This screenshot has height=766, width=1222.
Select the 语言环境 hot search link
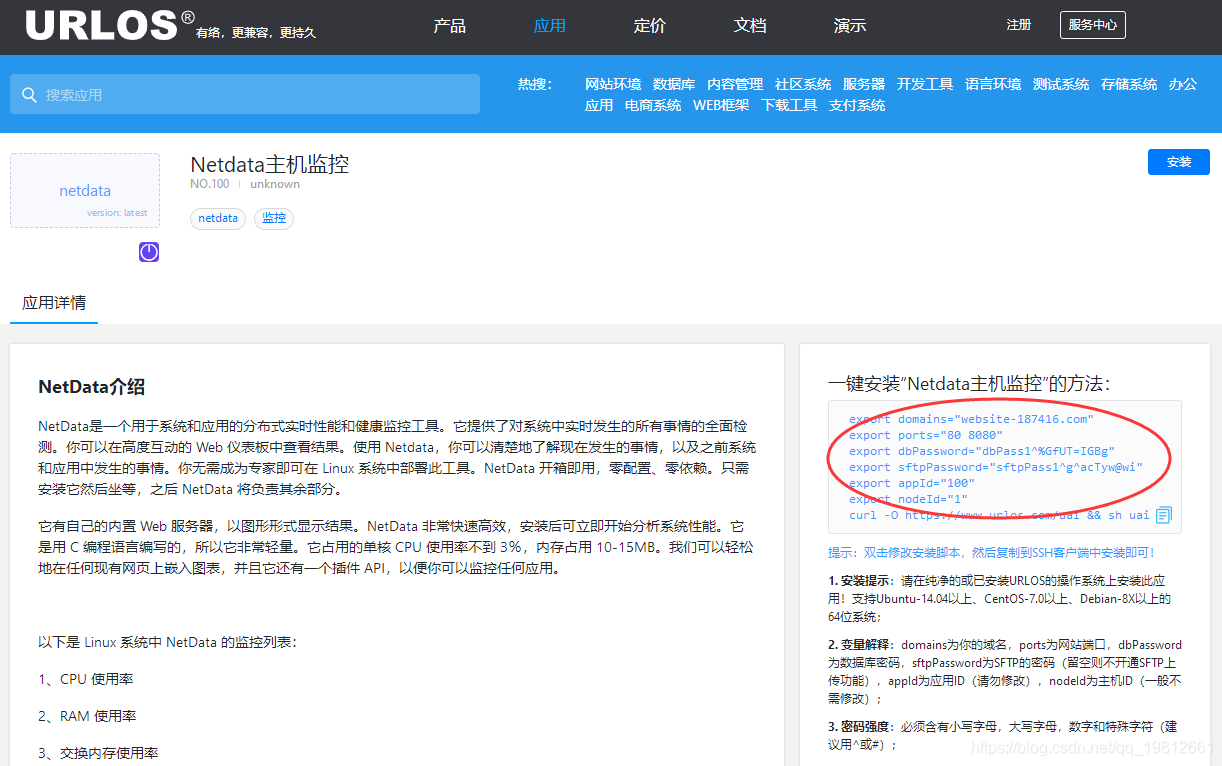(993, 84)
